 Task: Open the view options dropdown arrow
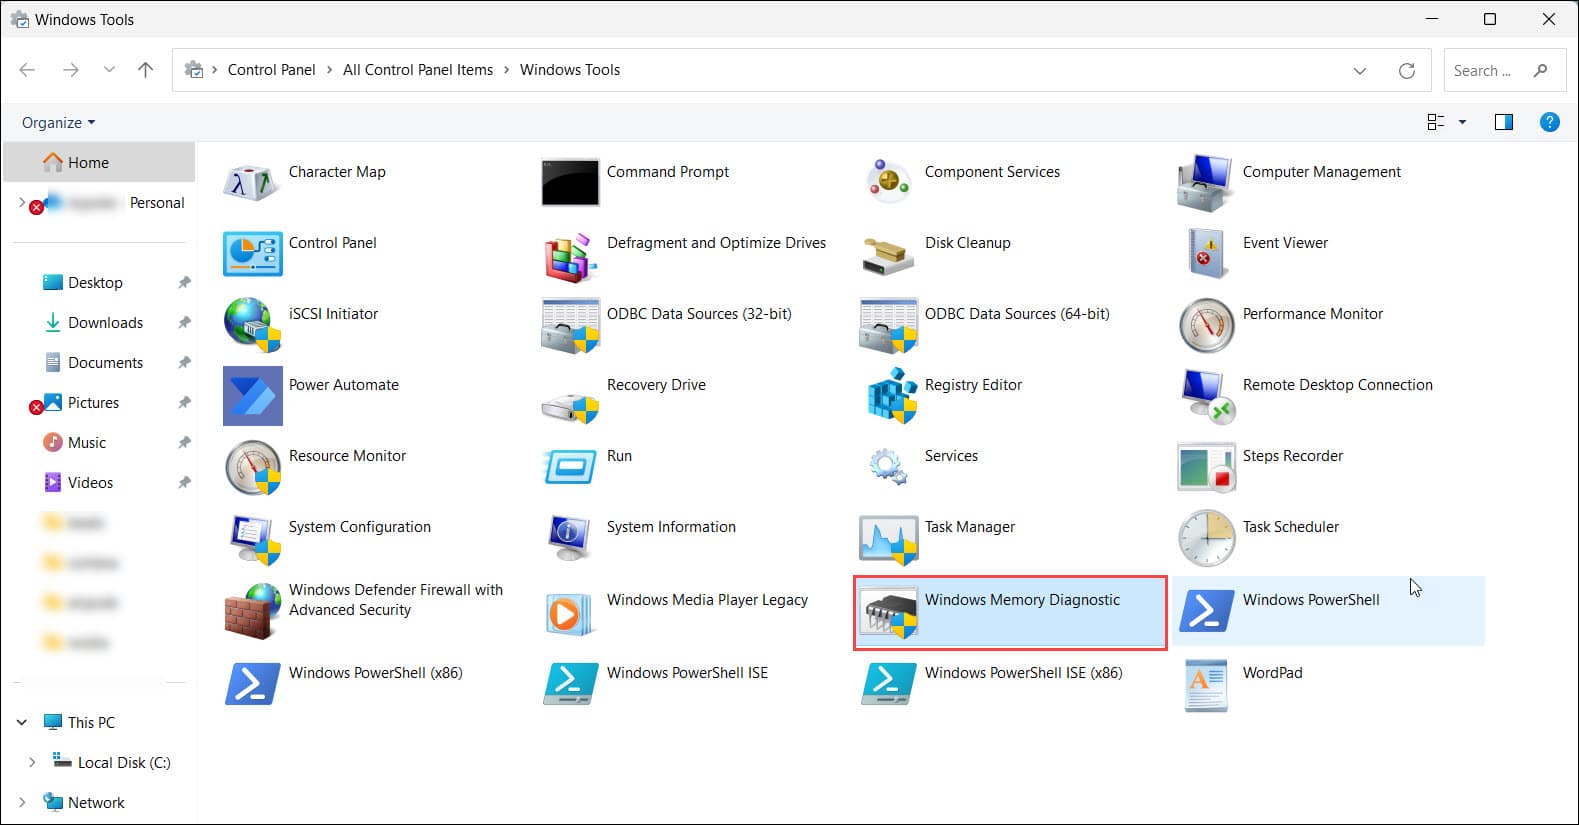pyautogui.click(x=1462, y=122)
